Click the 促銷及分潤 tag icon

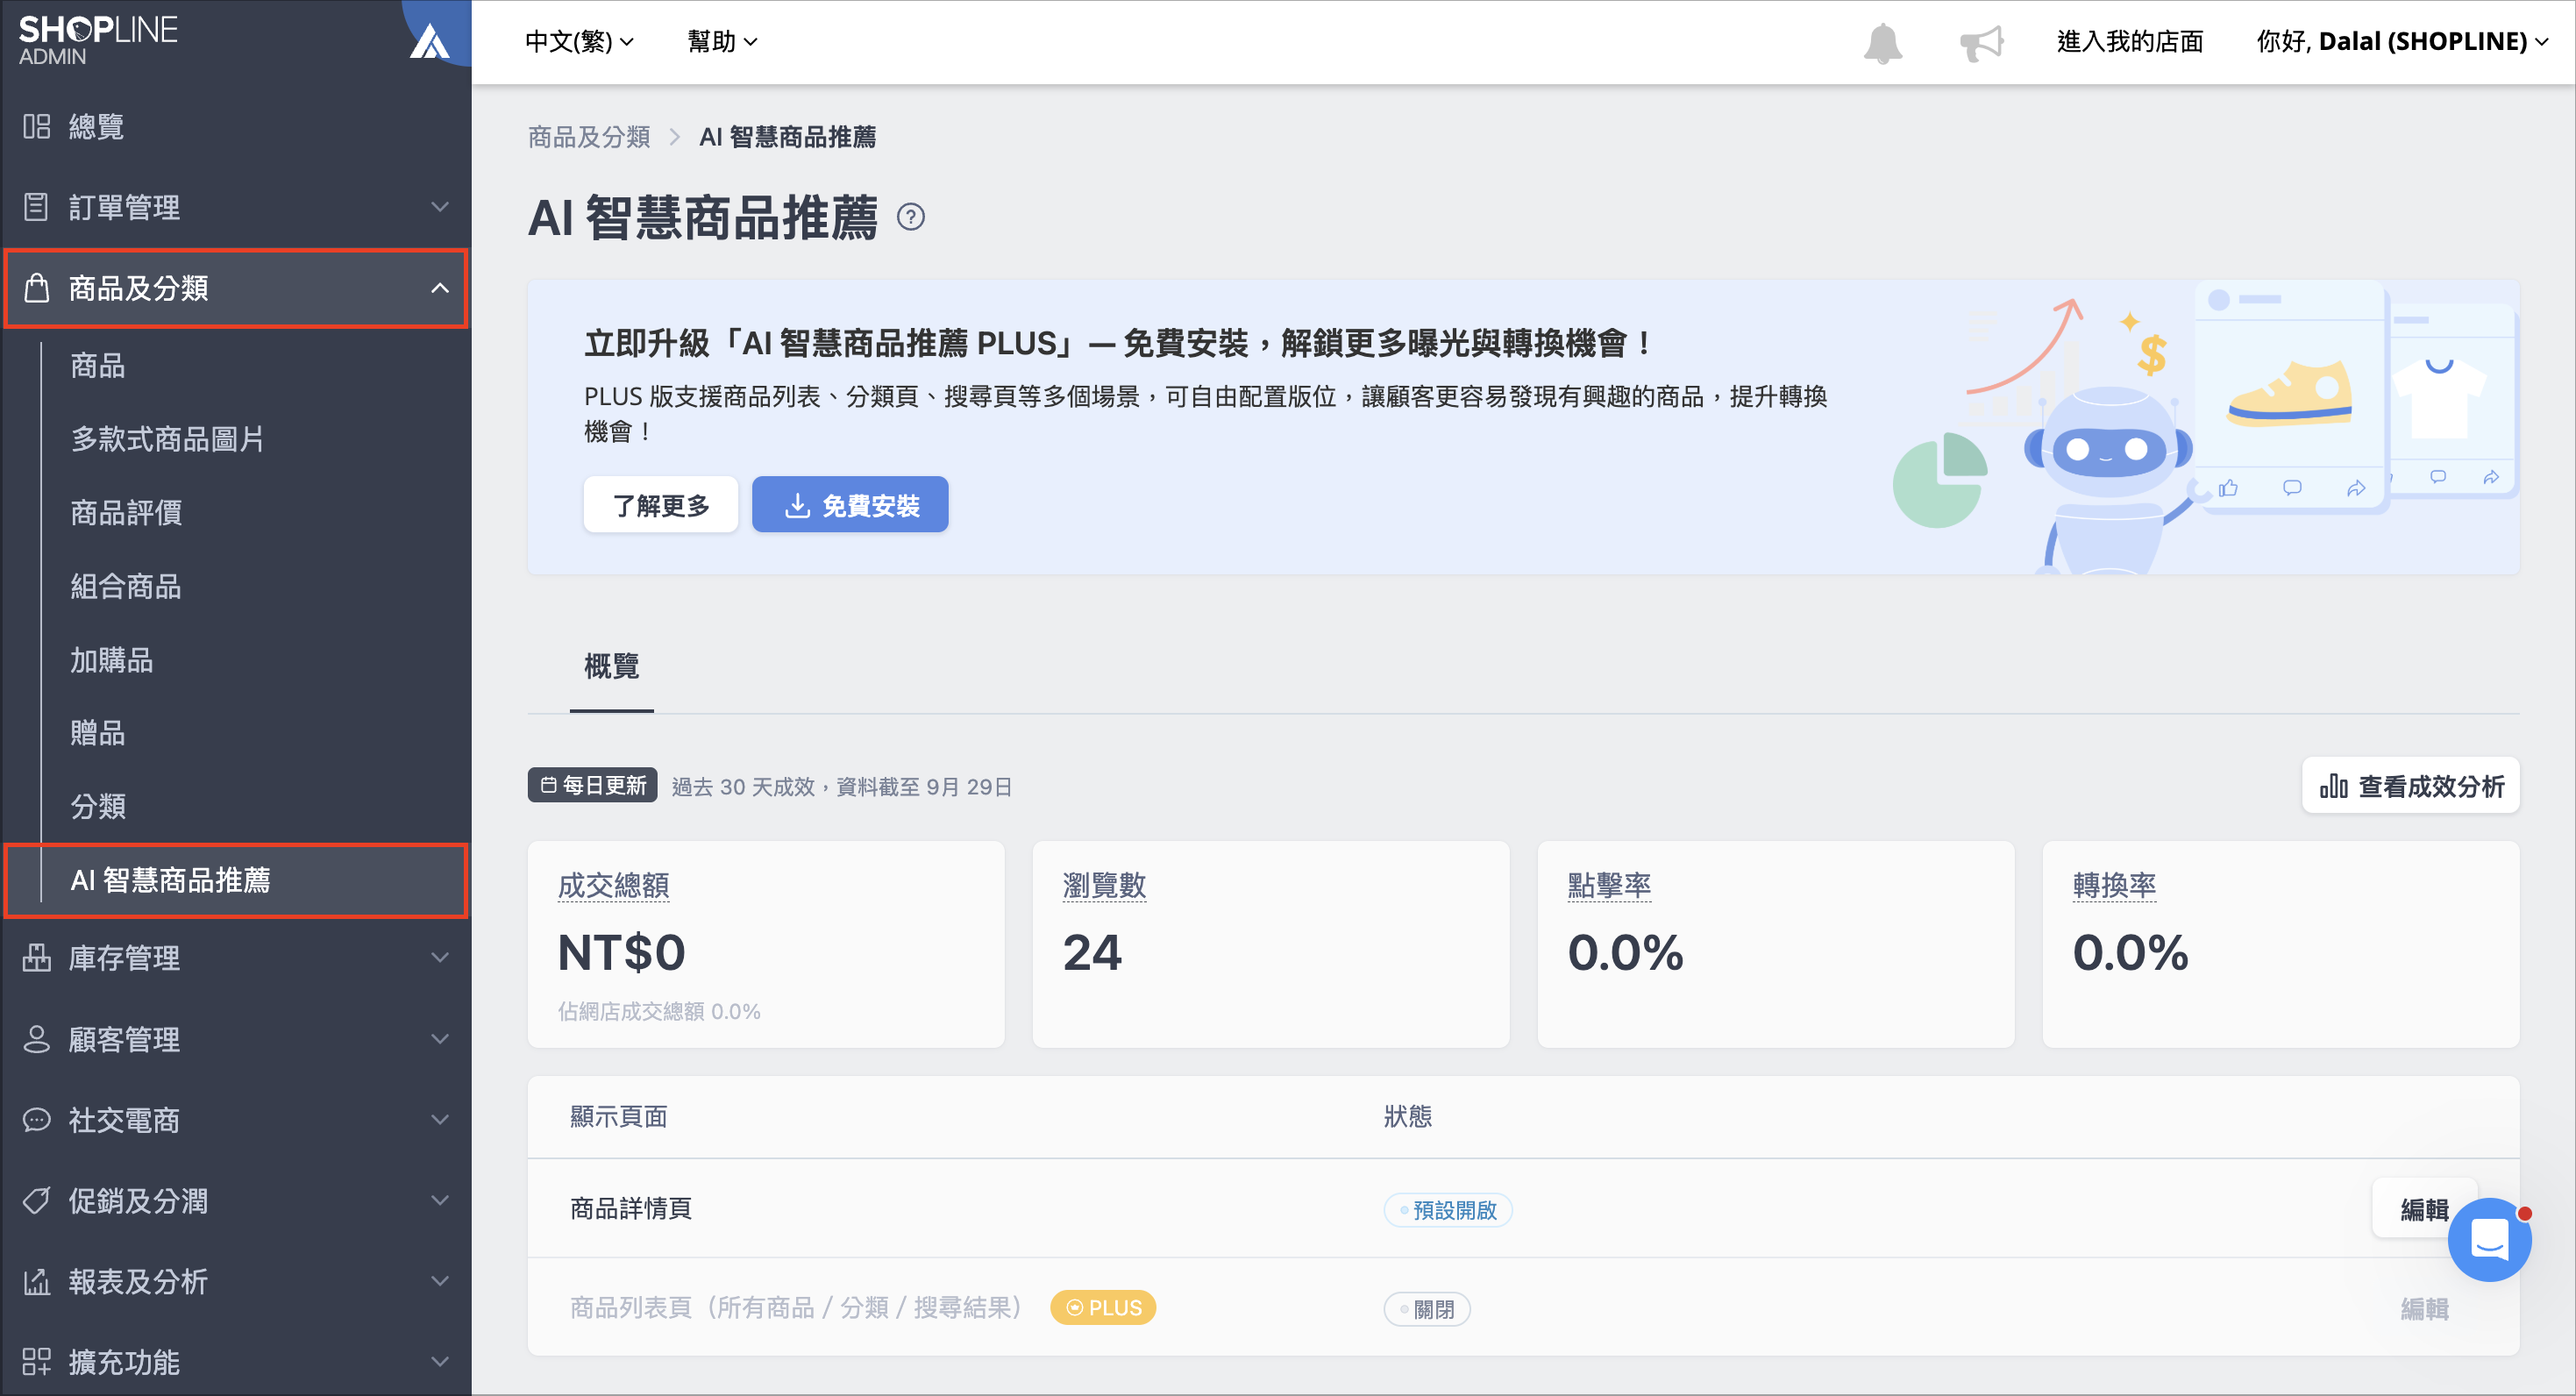(x=37, y=1201)
